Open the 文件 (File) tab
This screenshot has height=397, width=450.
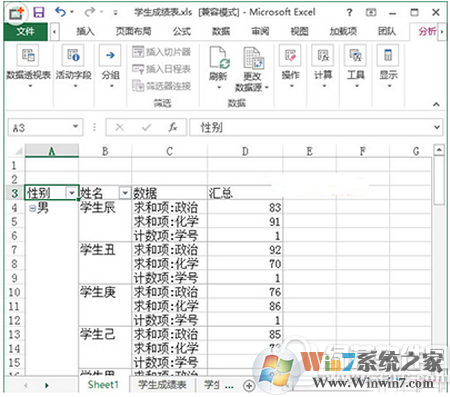coord(26,31)
